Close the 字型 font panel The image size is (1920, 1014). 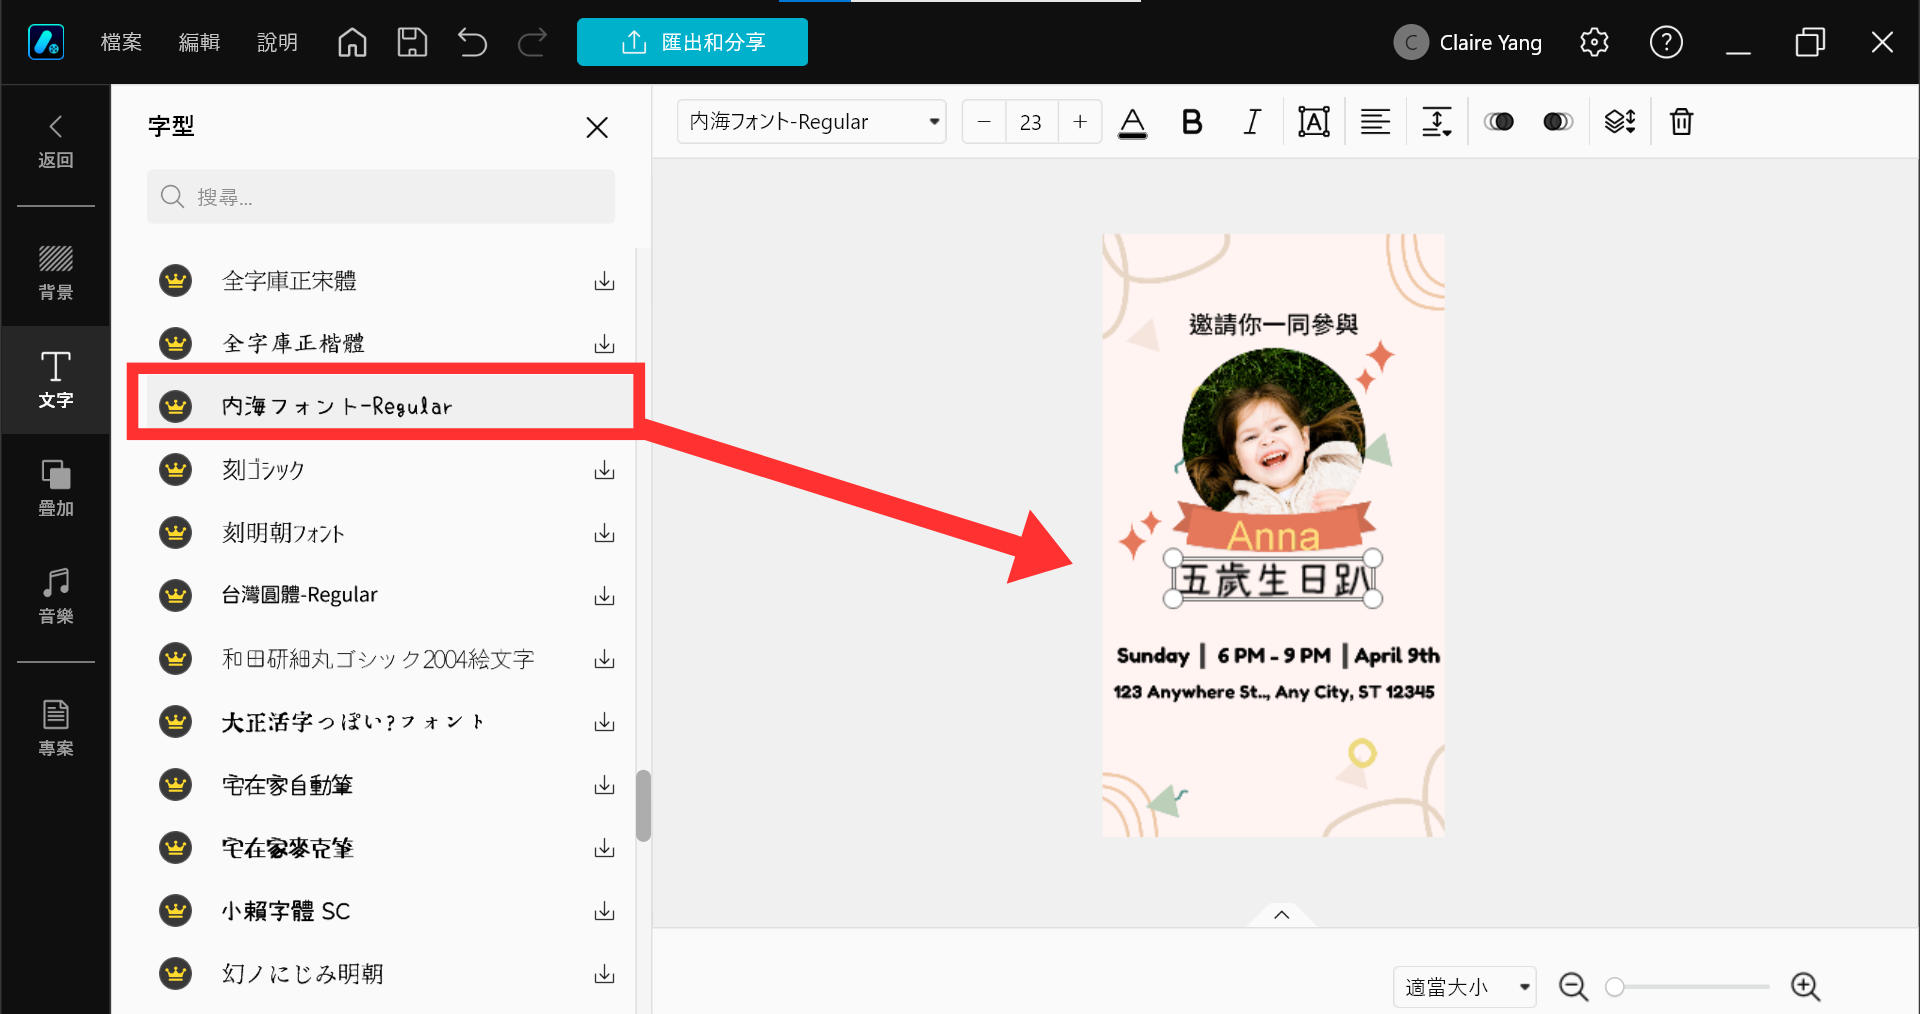(597, 128)
